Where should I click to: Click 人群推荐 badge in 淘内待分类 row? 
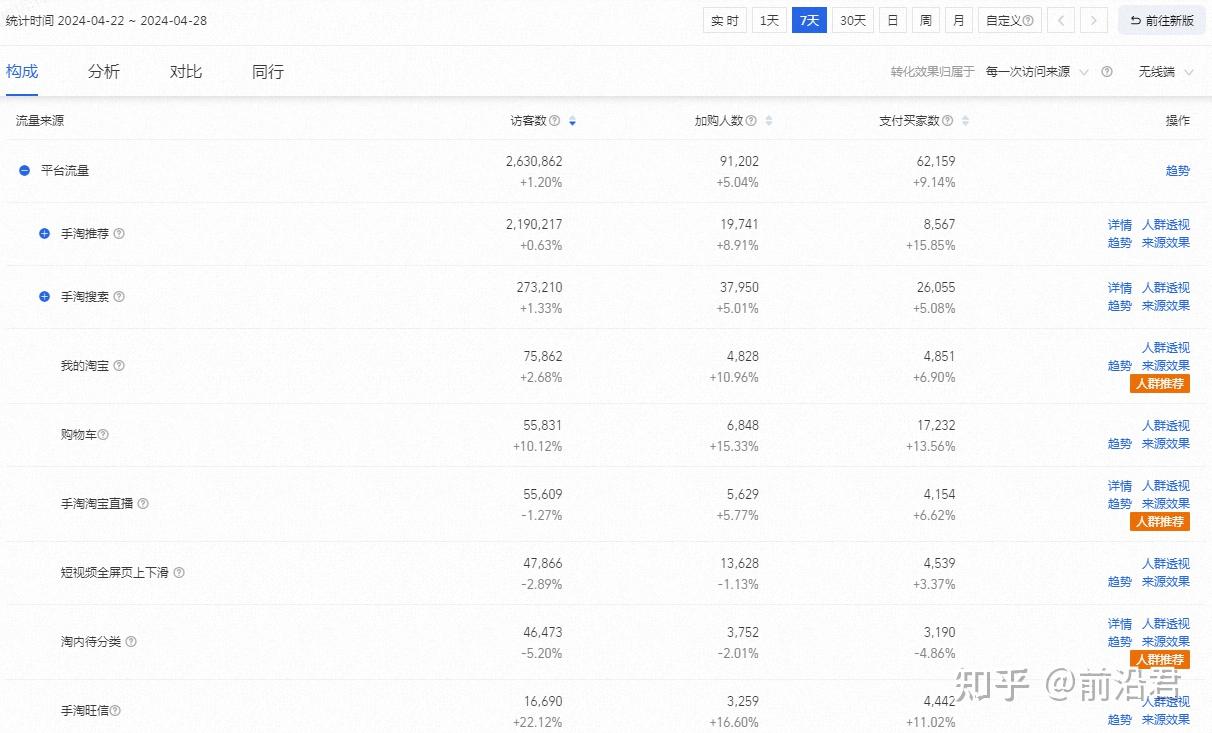pos(1160,660)
